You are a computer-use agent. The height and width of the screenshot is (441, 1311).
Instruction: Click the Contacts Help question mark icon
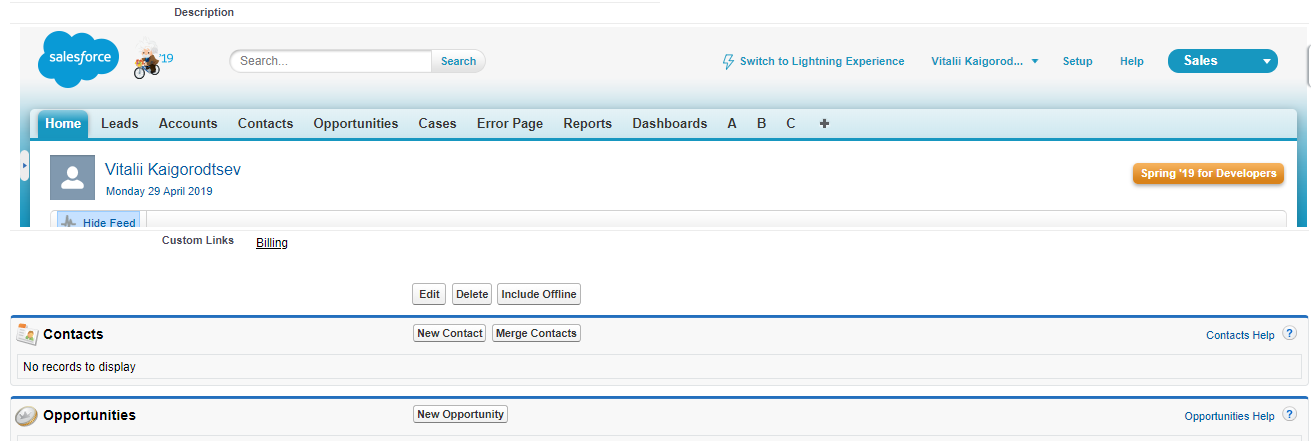click(1289, 334)
